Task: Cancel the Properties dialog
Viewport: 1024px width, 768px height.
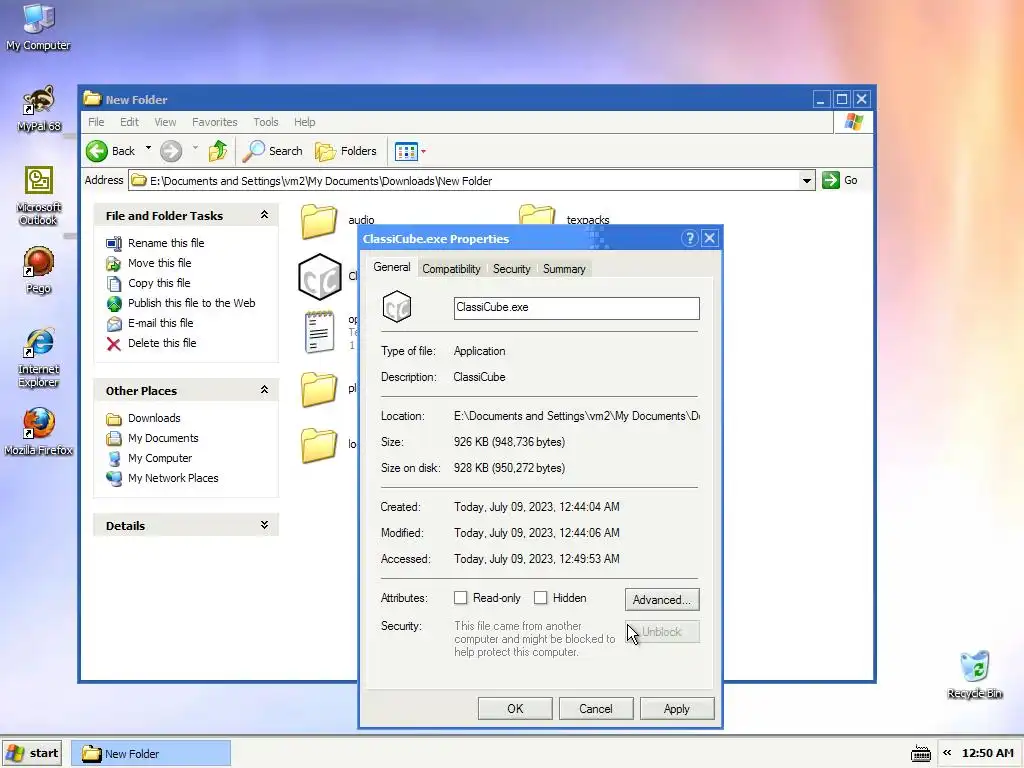Action: pos(596,709)
